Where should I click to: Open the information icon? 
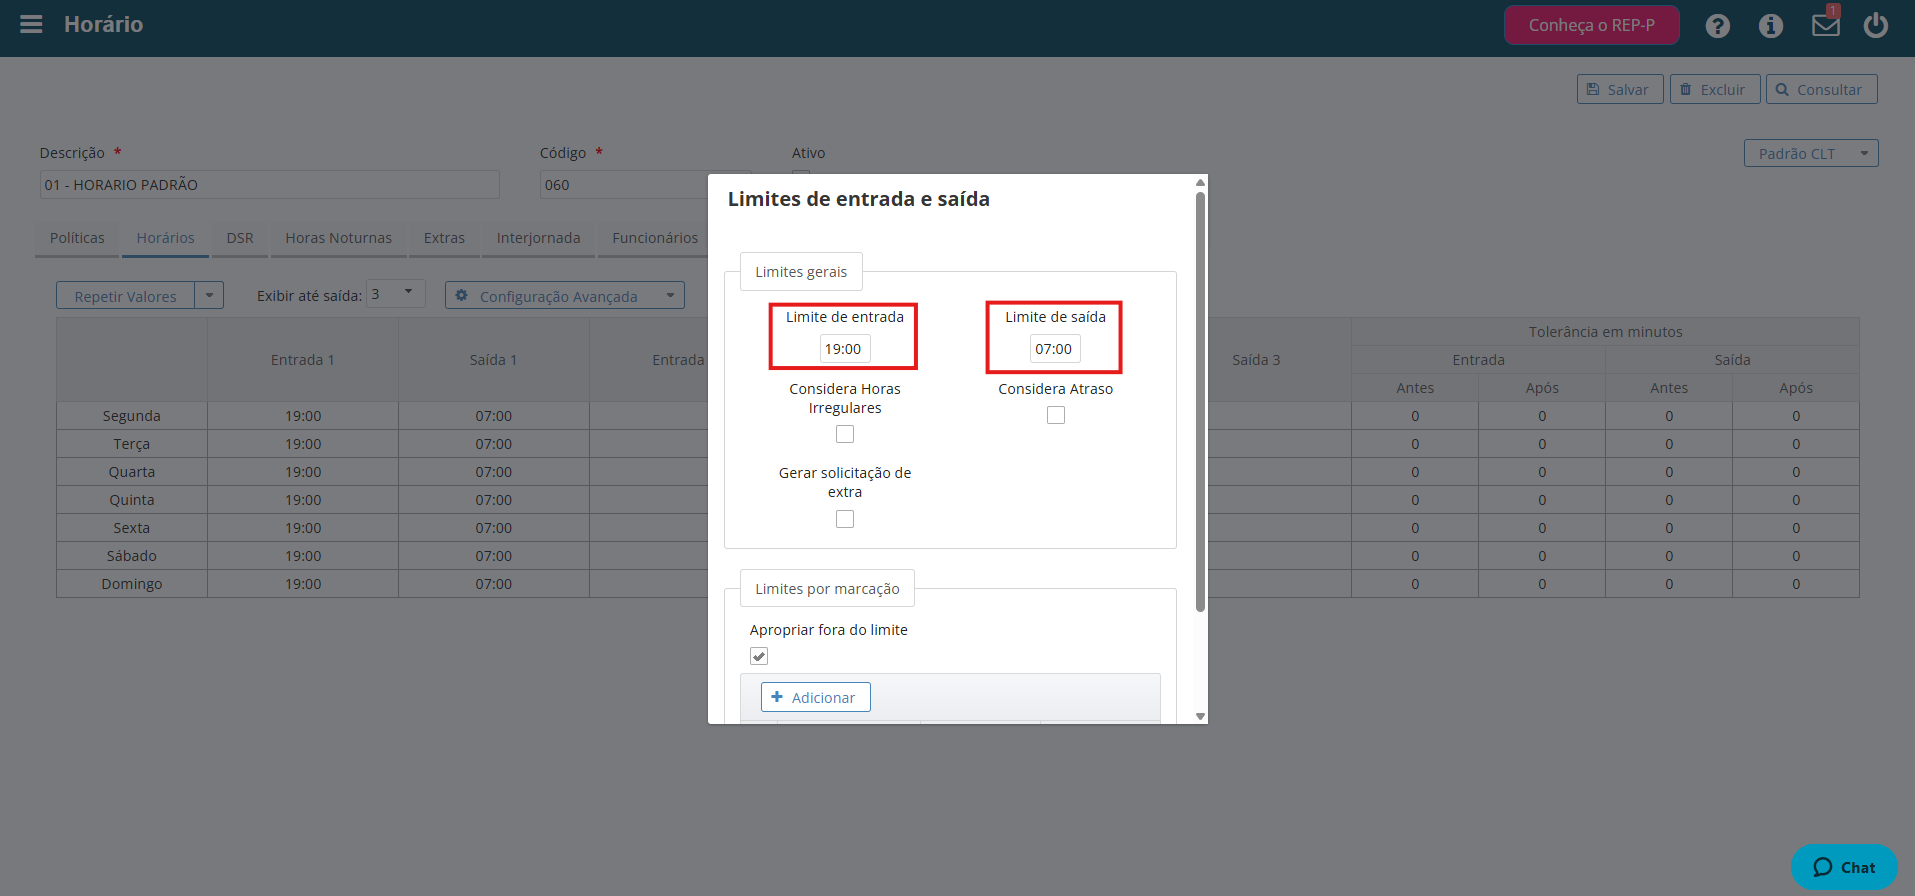[1771, 26]
